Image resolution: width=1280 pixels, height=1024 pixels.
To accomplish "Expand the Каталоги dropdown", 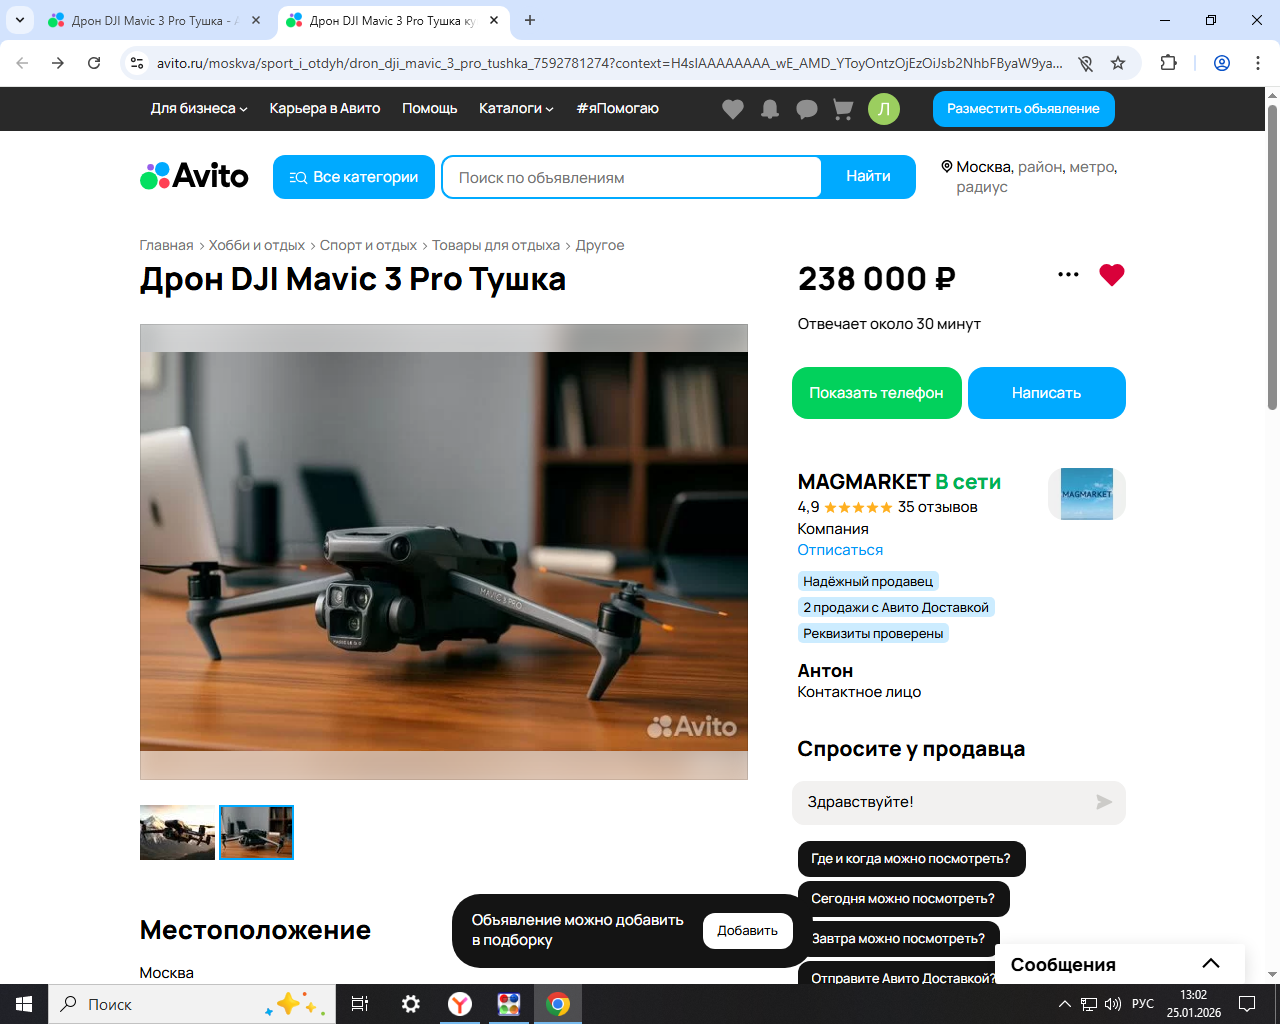I will pyautogui.click(x=516, y=109).
